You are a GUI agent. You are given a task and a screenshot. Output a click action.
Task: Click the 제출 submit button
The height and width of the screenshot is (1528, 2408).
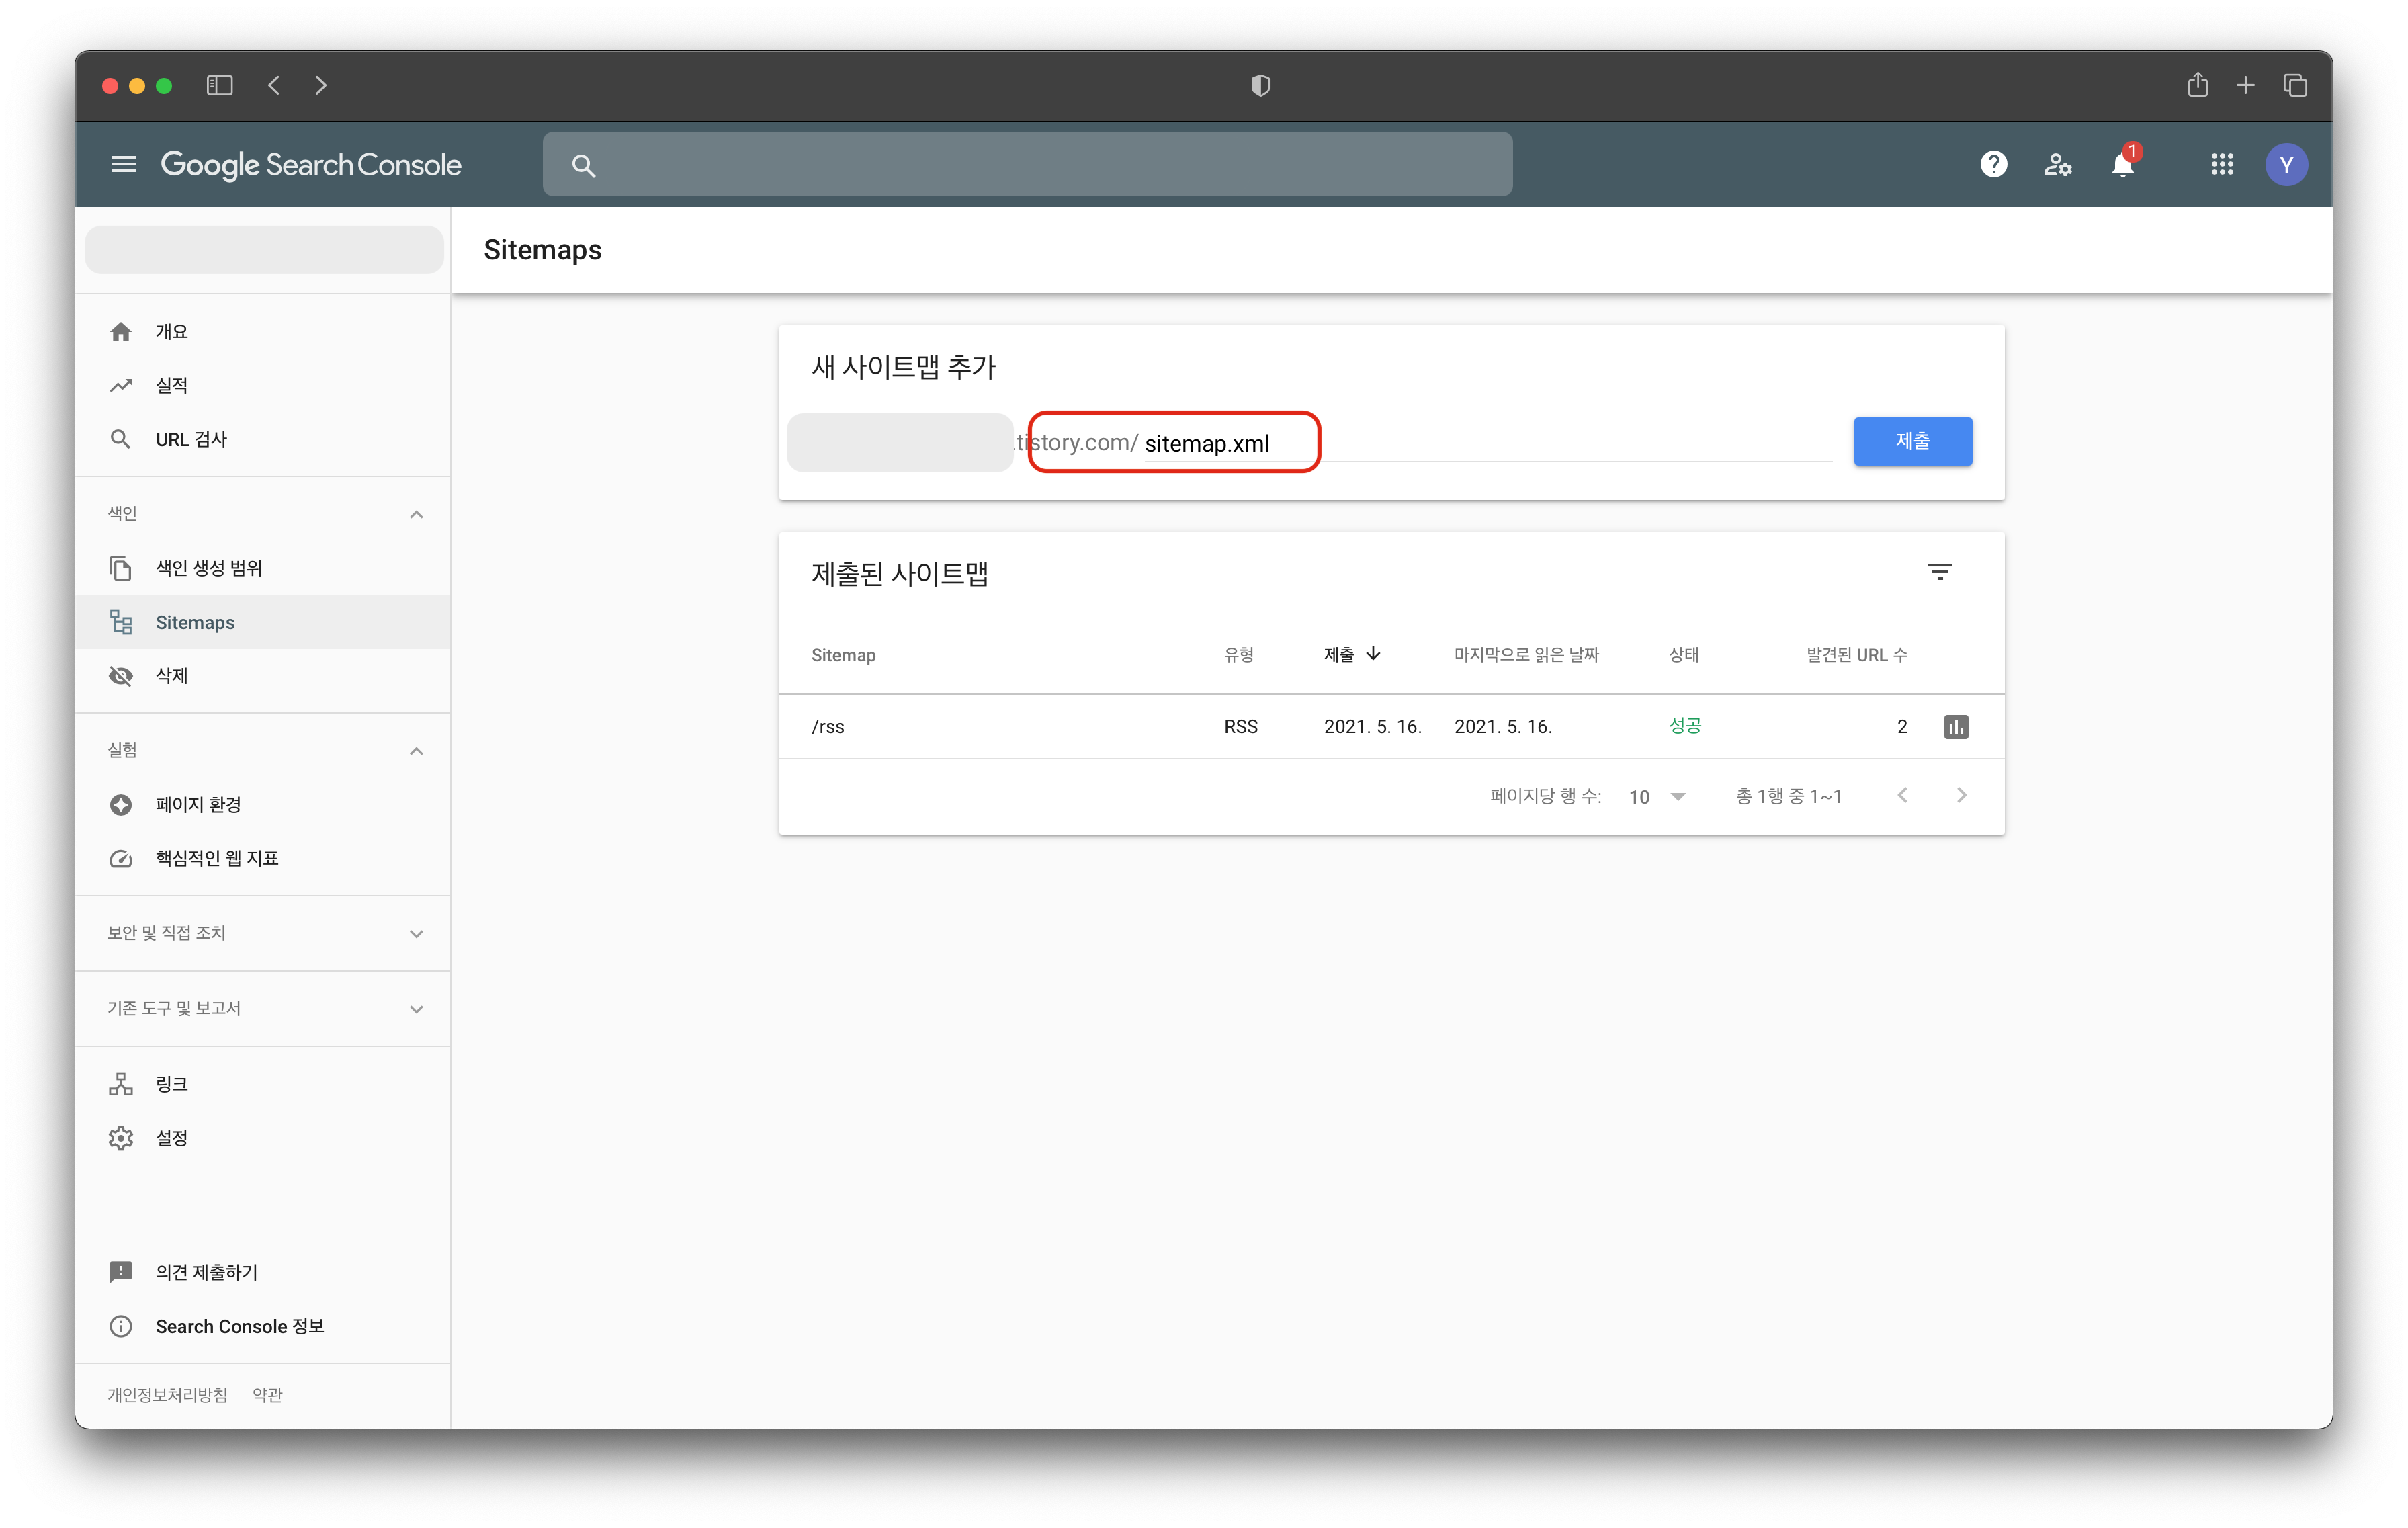1912,441
